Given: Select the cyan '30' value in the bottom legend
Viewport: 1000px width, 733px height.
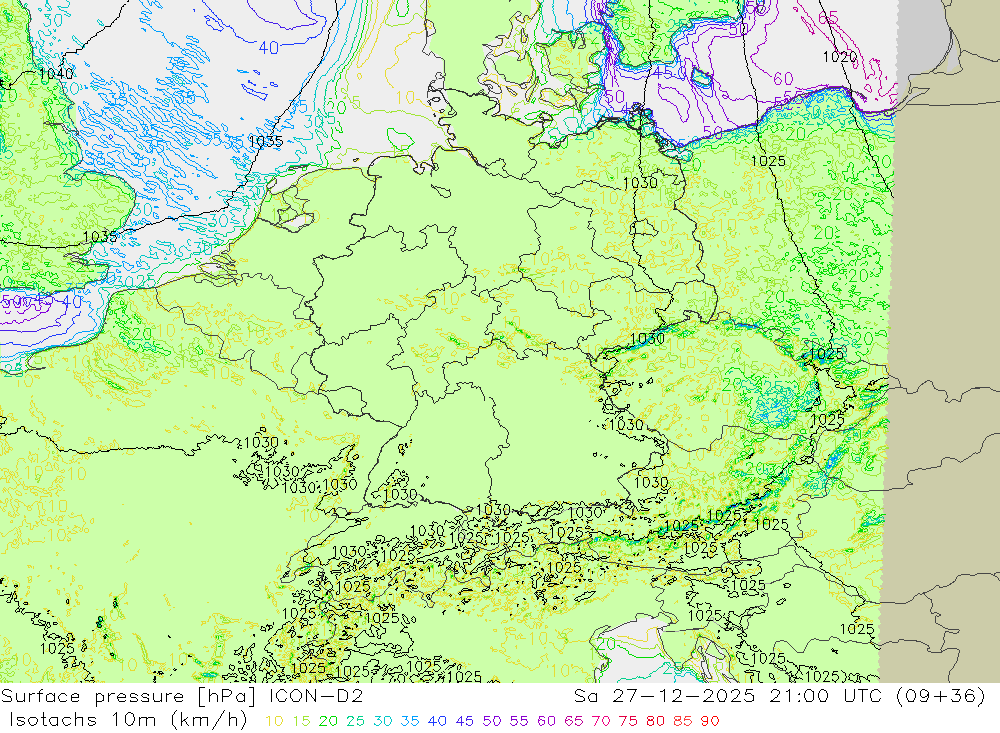Looking at the screenshot, I should pos(383,721).
